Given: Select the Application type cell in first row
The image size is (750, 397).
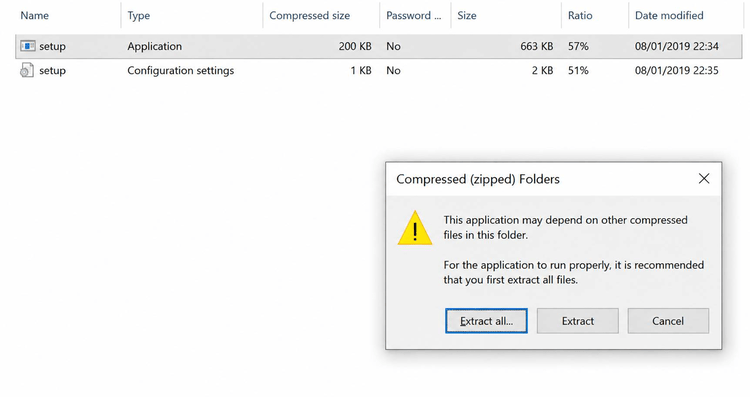Looking at the screenshot, I should point(154,46).
